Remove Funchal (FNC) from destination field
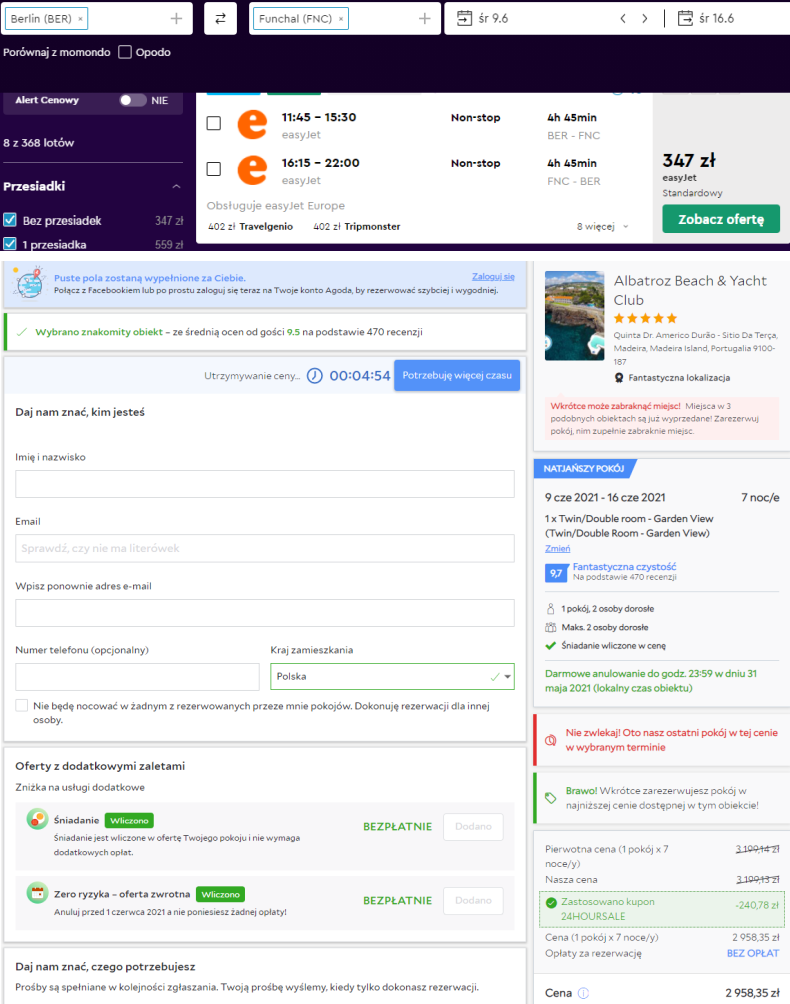Image resolution: width=790 pixels, height=1004 pixels. pos(341,19)
